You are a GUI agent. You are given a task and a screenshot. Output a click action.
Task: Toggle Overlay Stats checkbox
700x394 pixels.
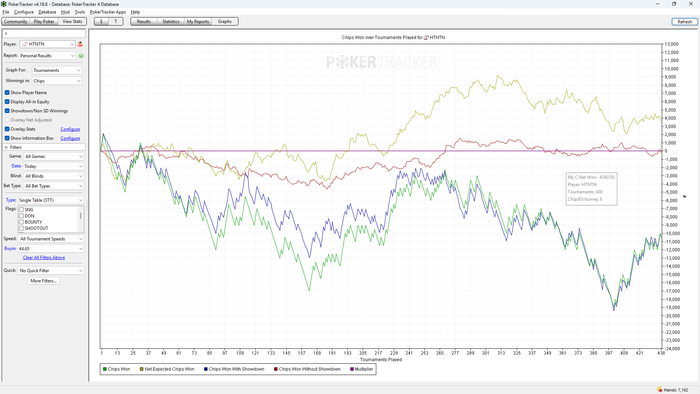pos(7,129)
